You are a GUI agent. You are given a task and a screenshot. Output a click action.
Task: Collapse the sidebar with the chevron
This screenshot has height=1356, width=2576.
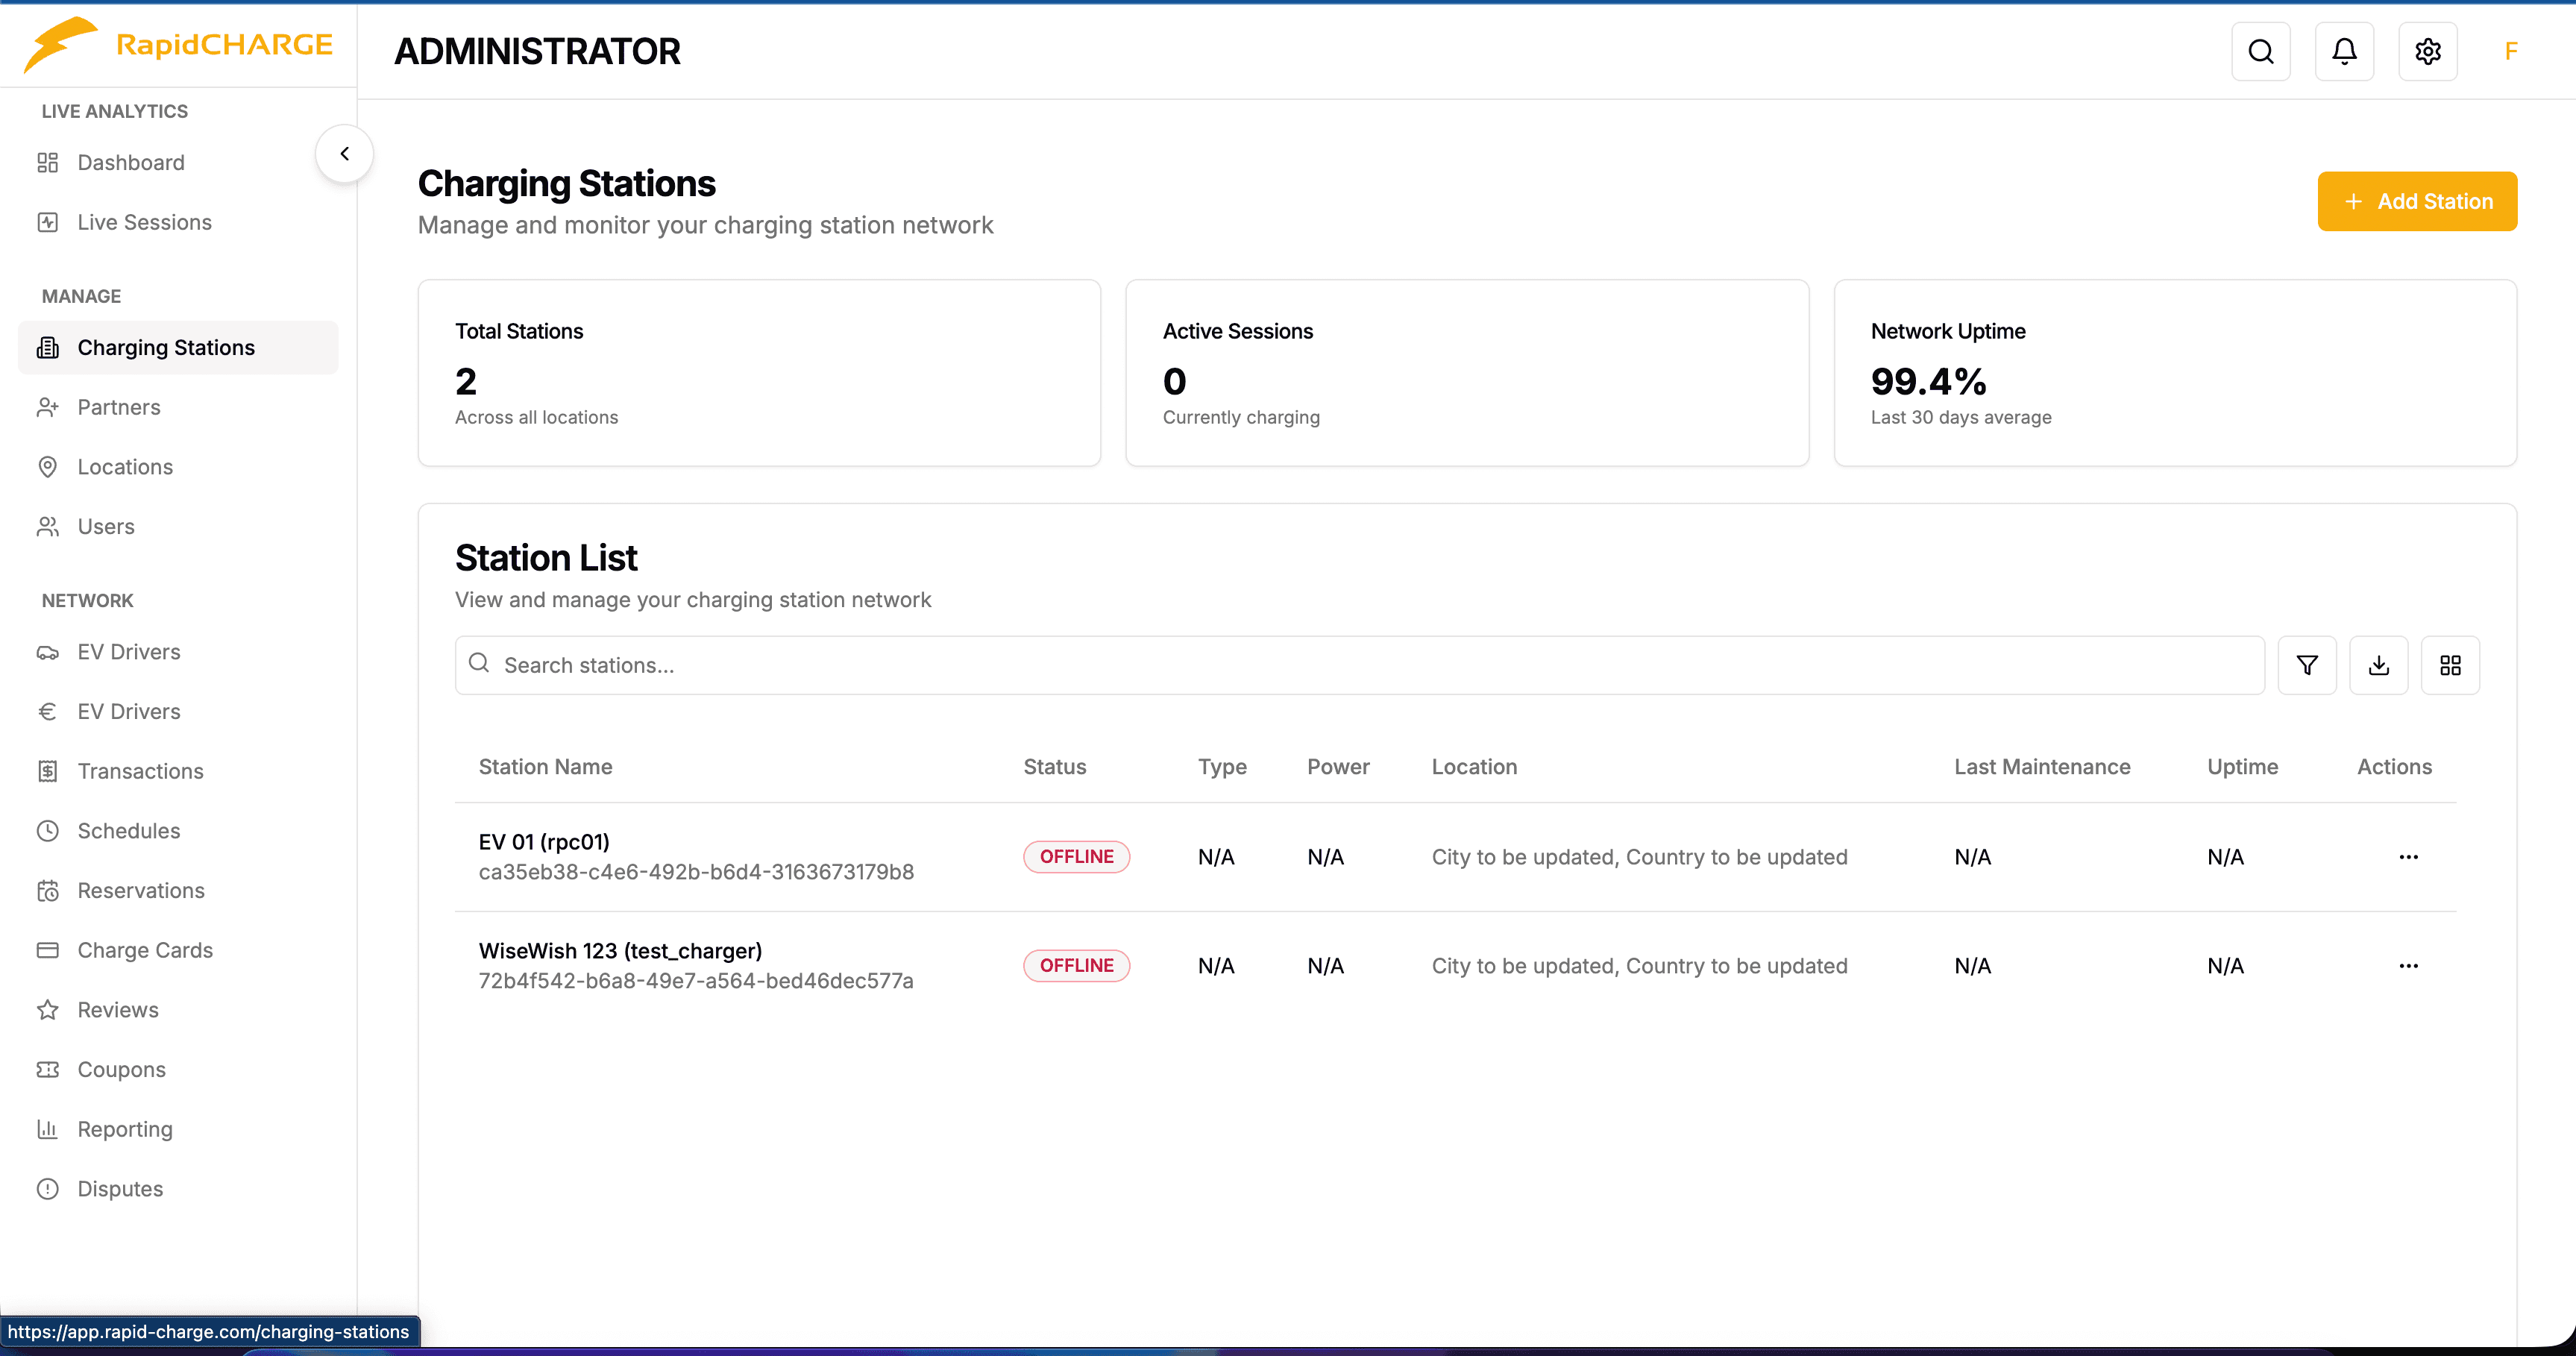344,153
